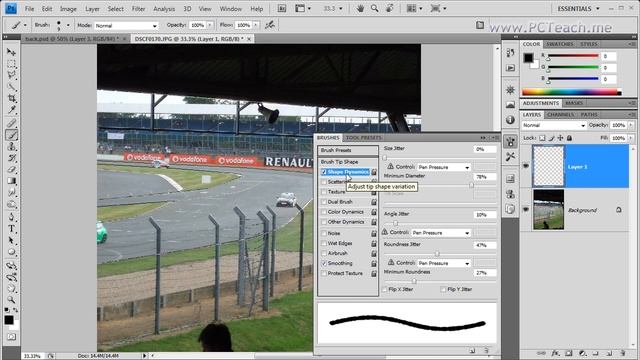640x360 pixels.
Task: Launch Bridge from application bar
Action: click(x=282, y=9)
